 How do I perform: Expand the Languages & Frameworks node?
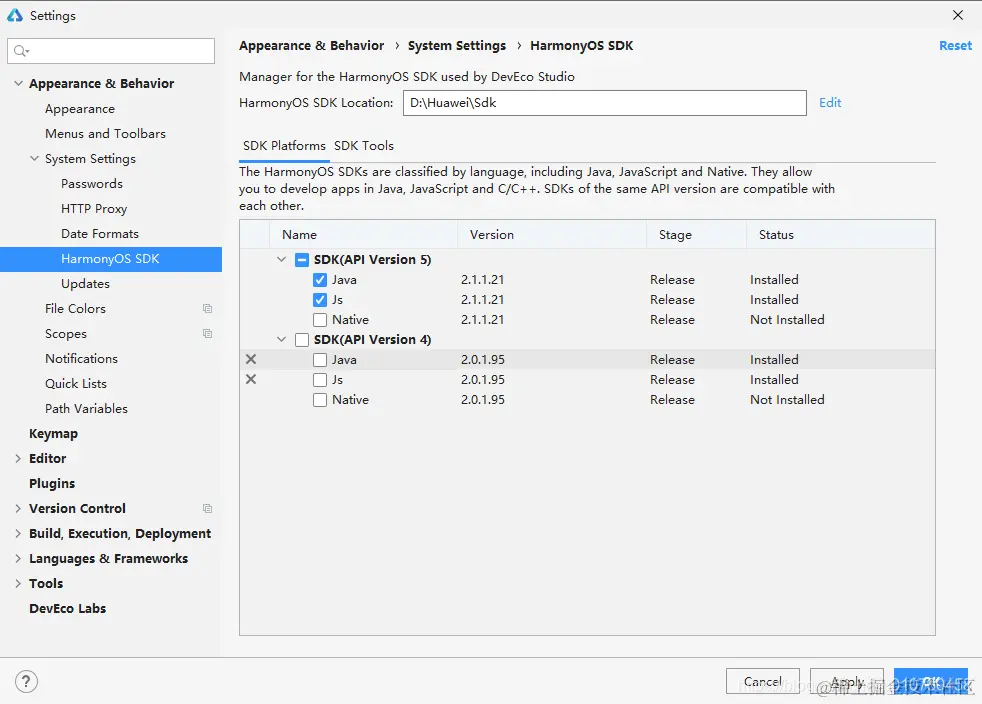coord(18,559)
